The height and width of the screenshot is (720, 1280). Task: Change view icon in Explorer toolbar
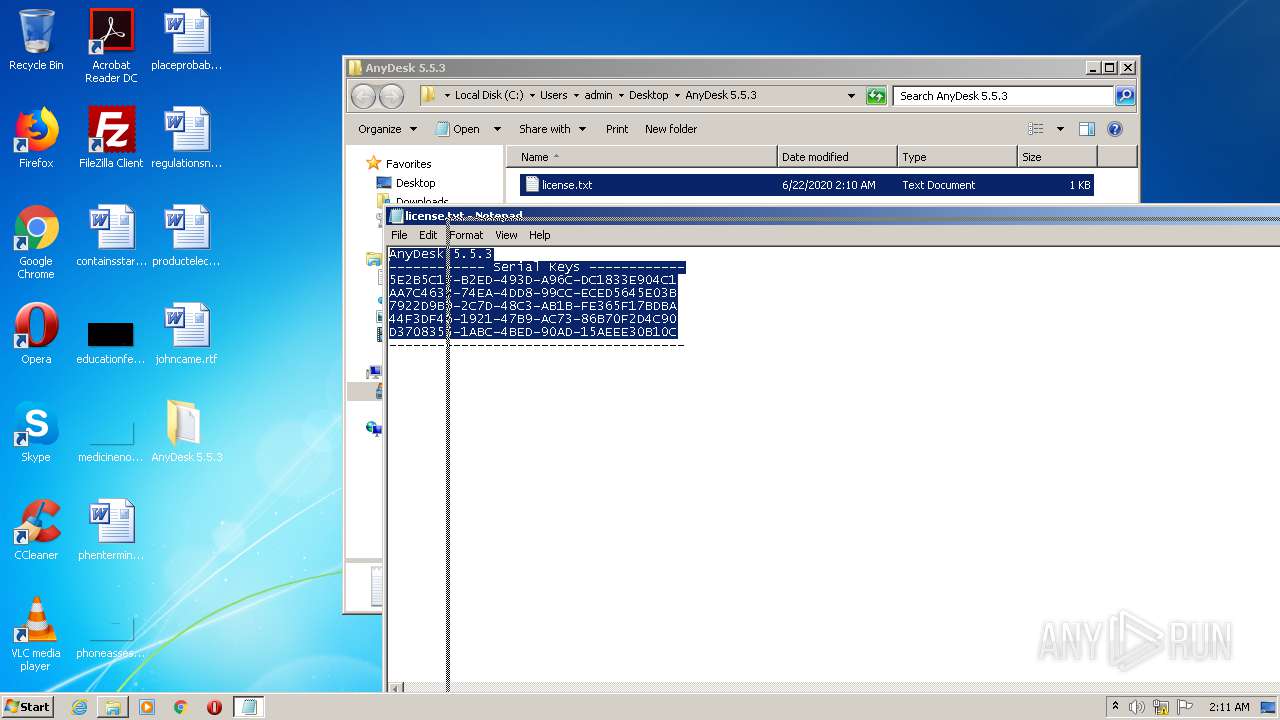point(1036,129)
